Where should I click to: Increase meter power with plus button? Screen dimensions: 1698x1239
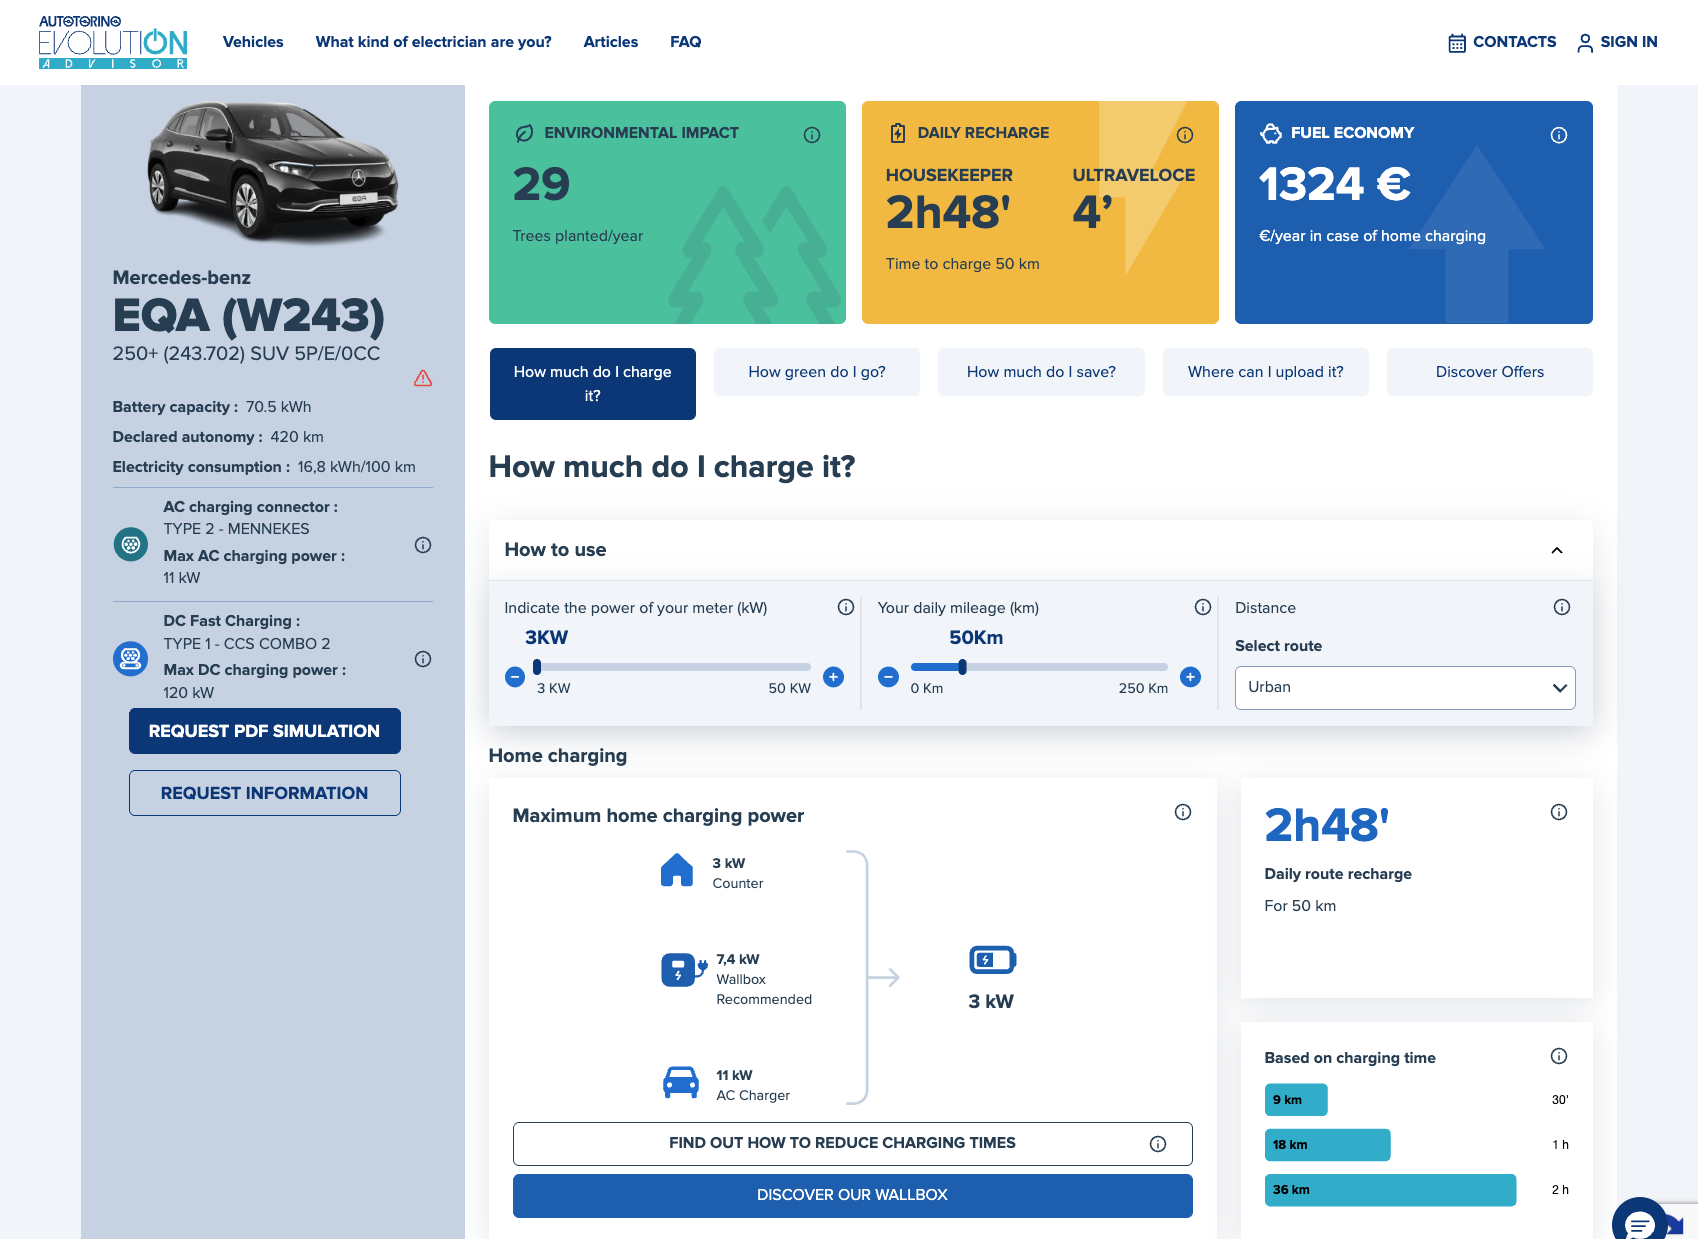(833, 677)
